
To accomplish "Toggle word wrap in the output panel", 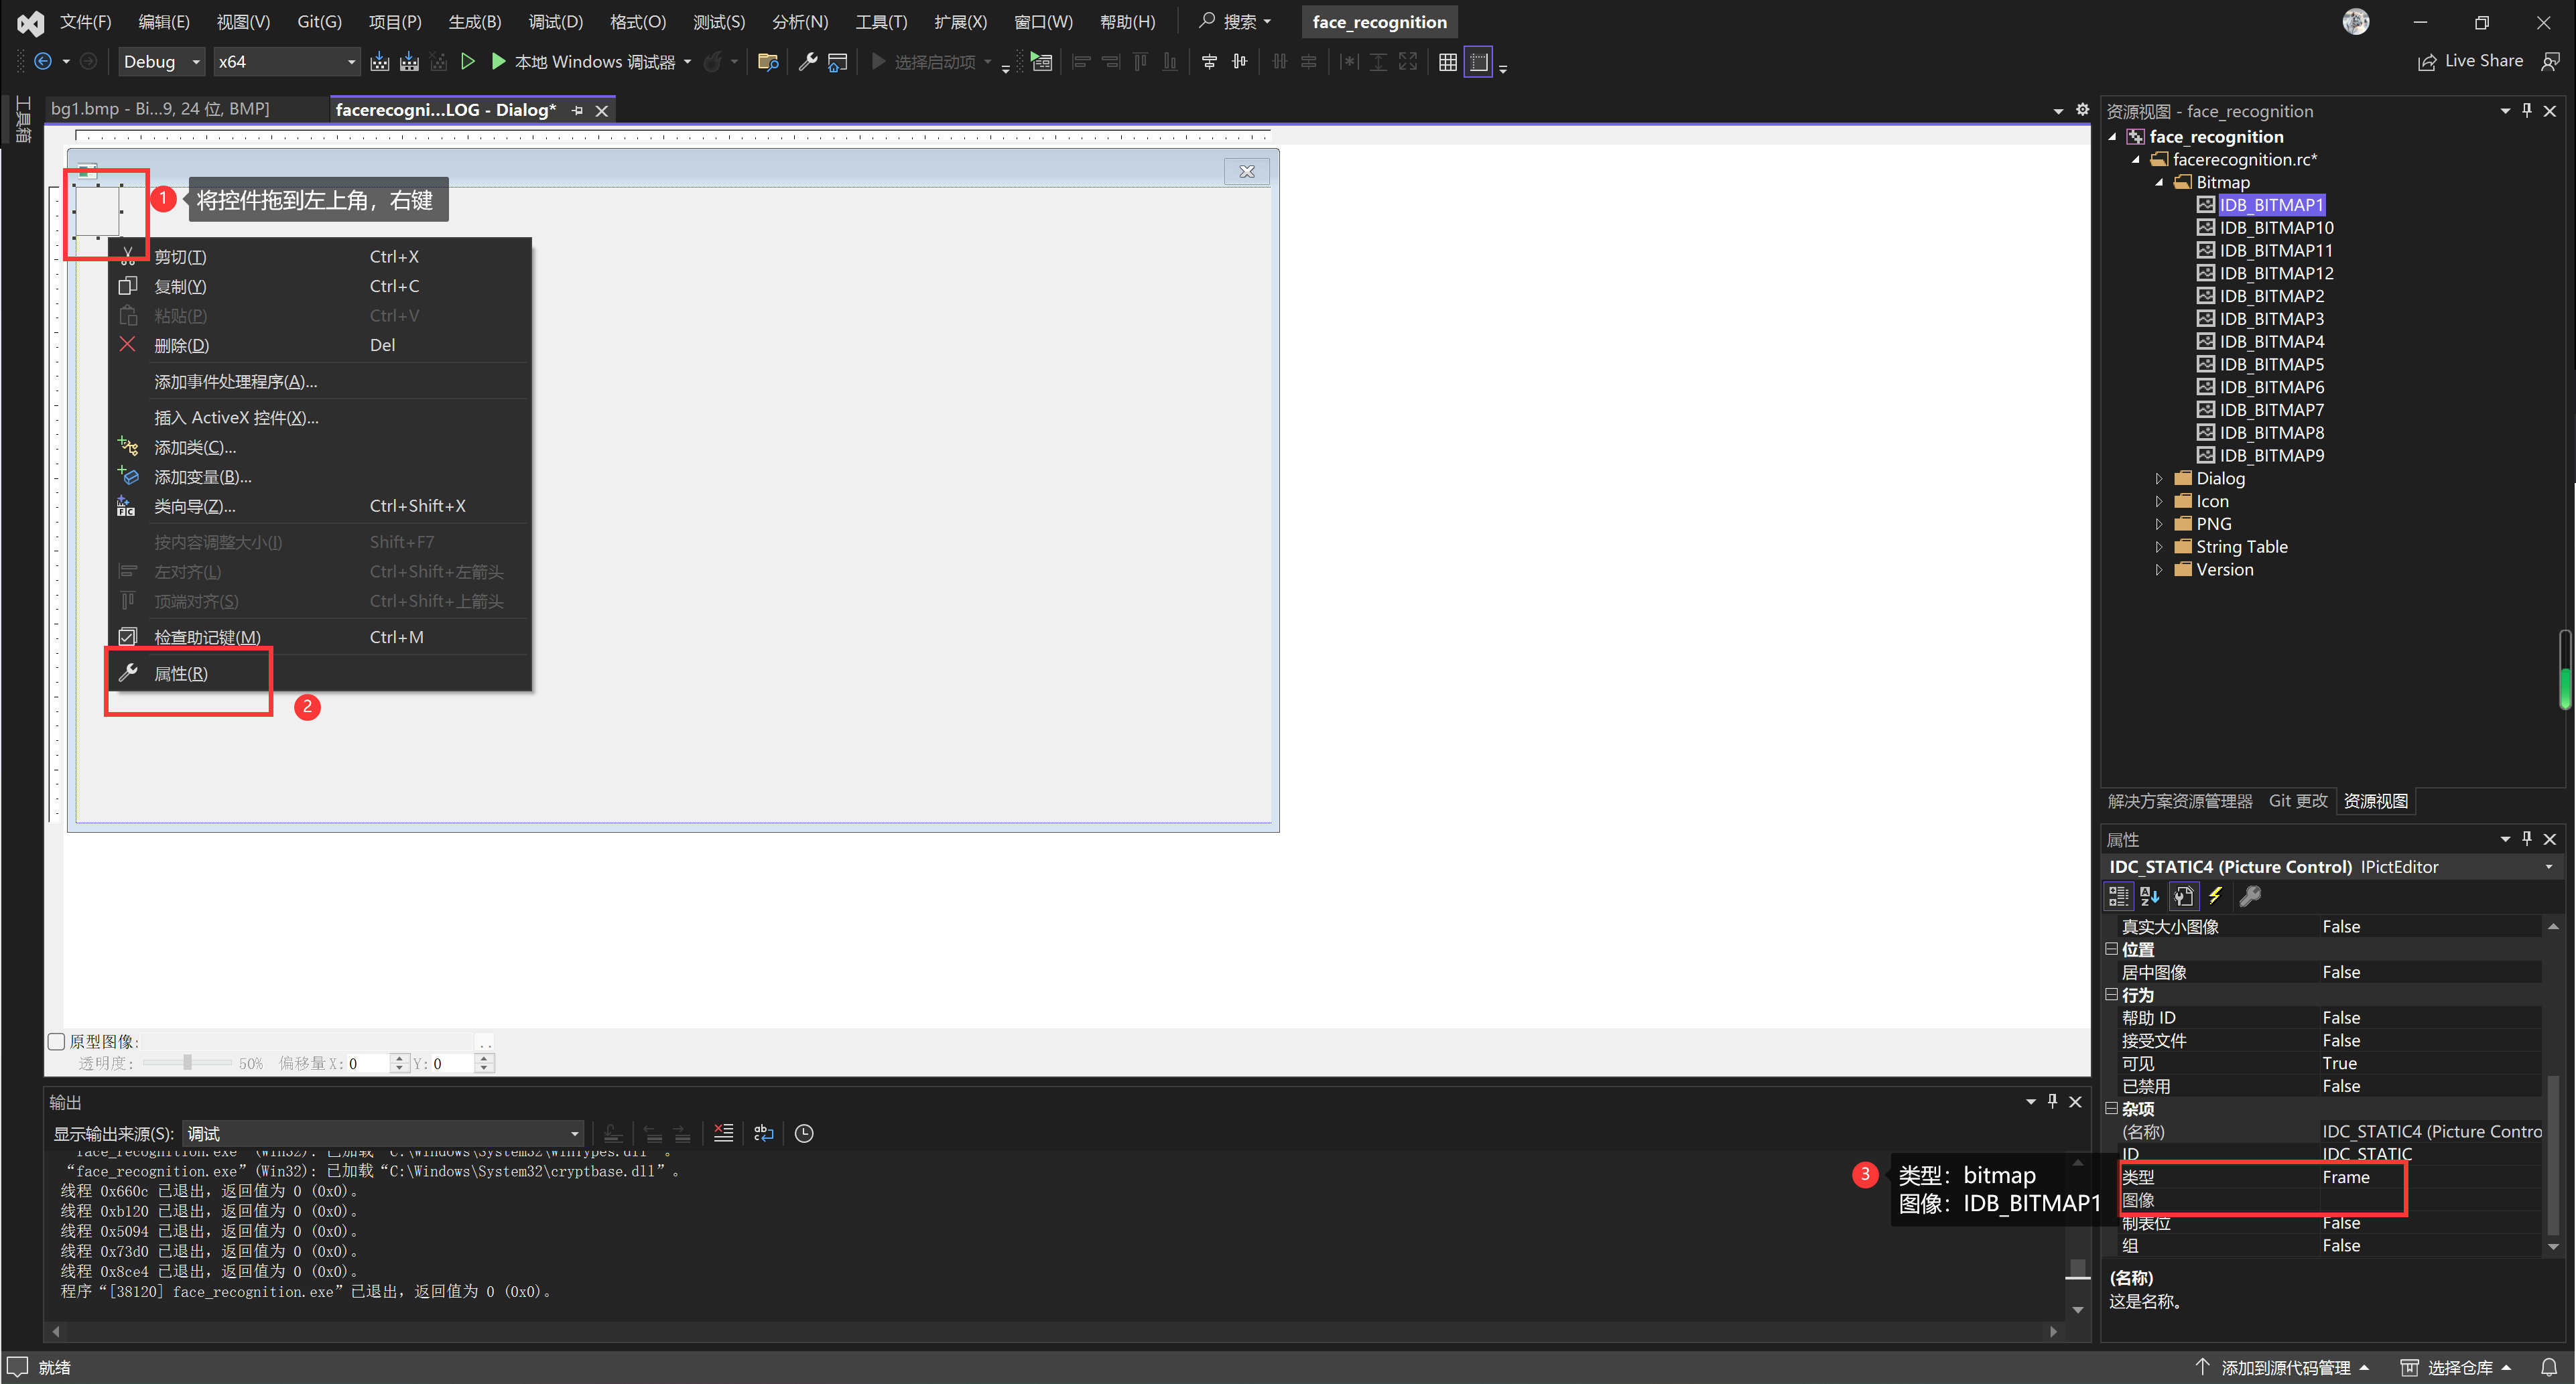I will tap(763, 1133).
